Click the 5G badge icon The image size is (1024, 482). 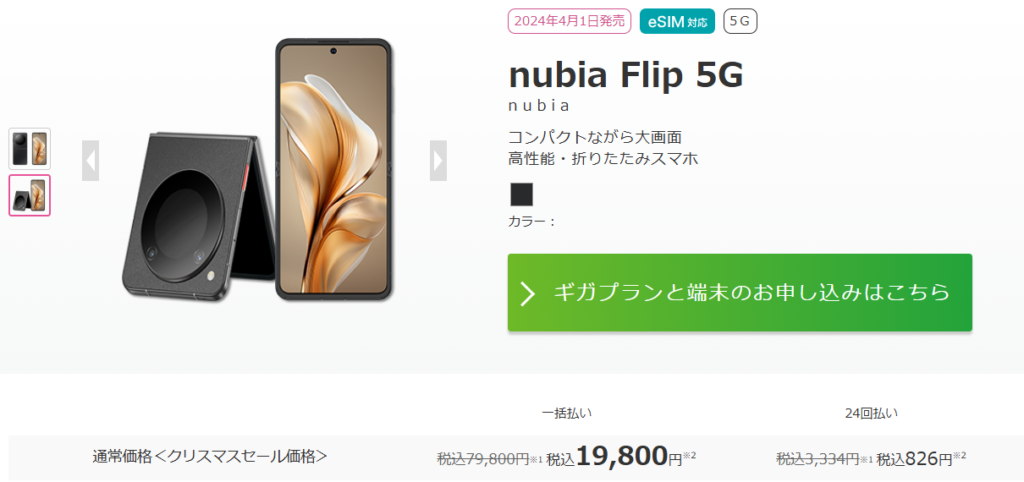[x=740, y=20]
